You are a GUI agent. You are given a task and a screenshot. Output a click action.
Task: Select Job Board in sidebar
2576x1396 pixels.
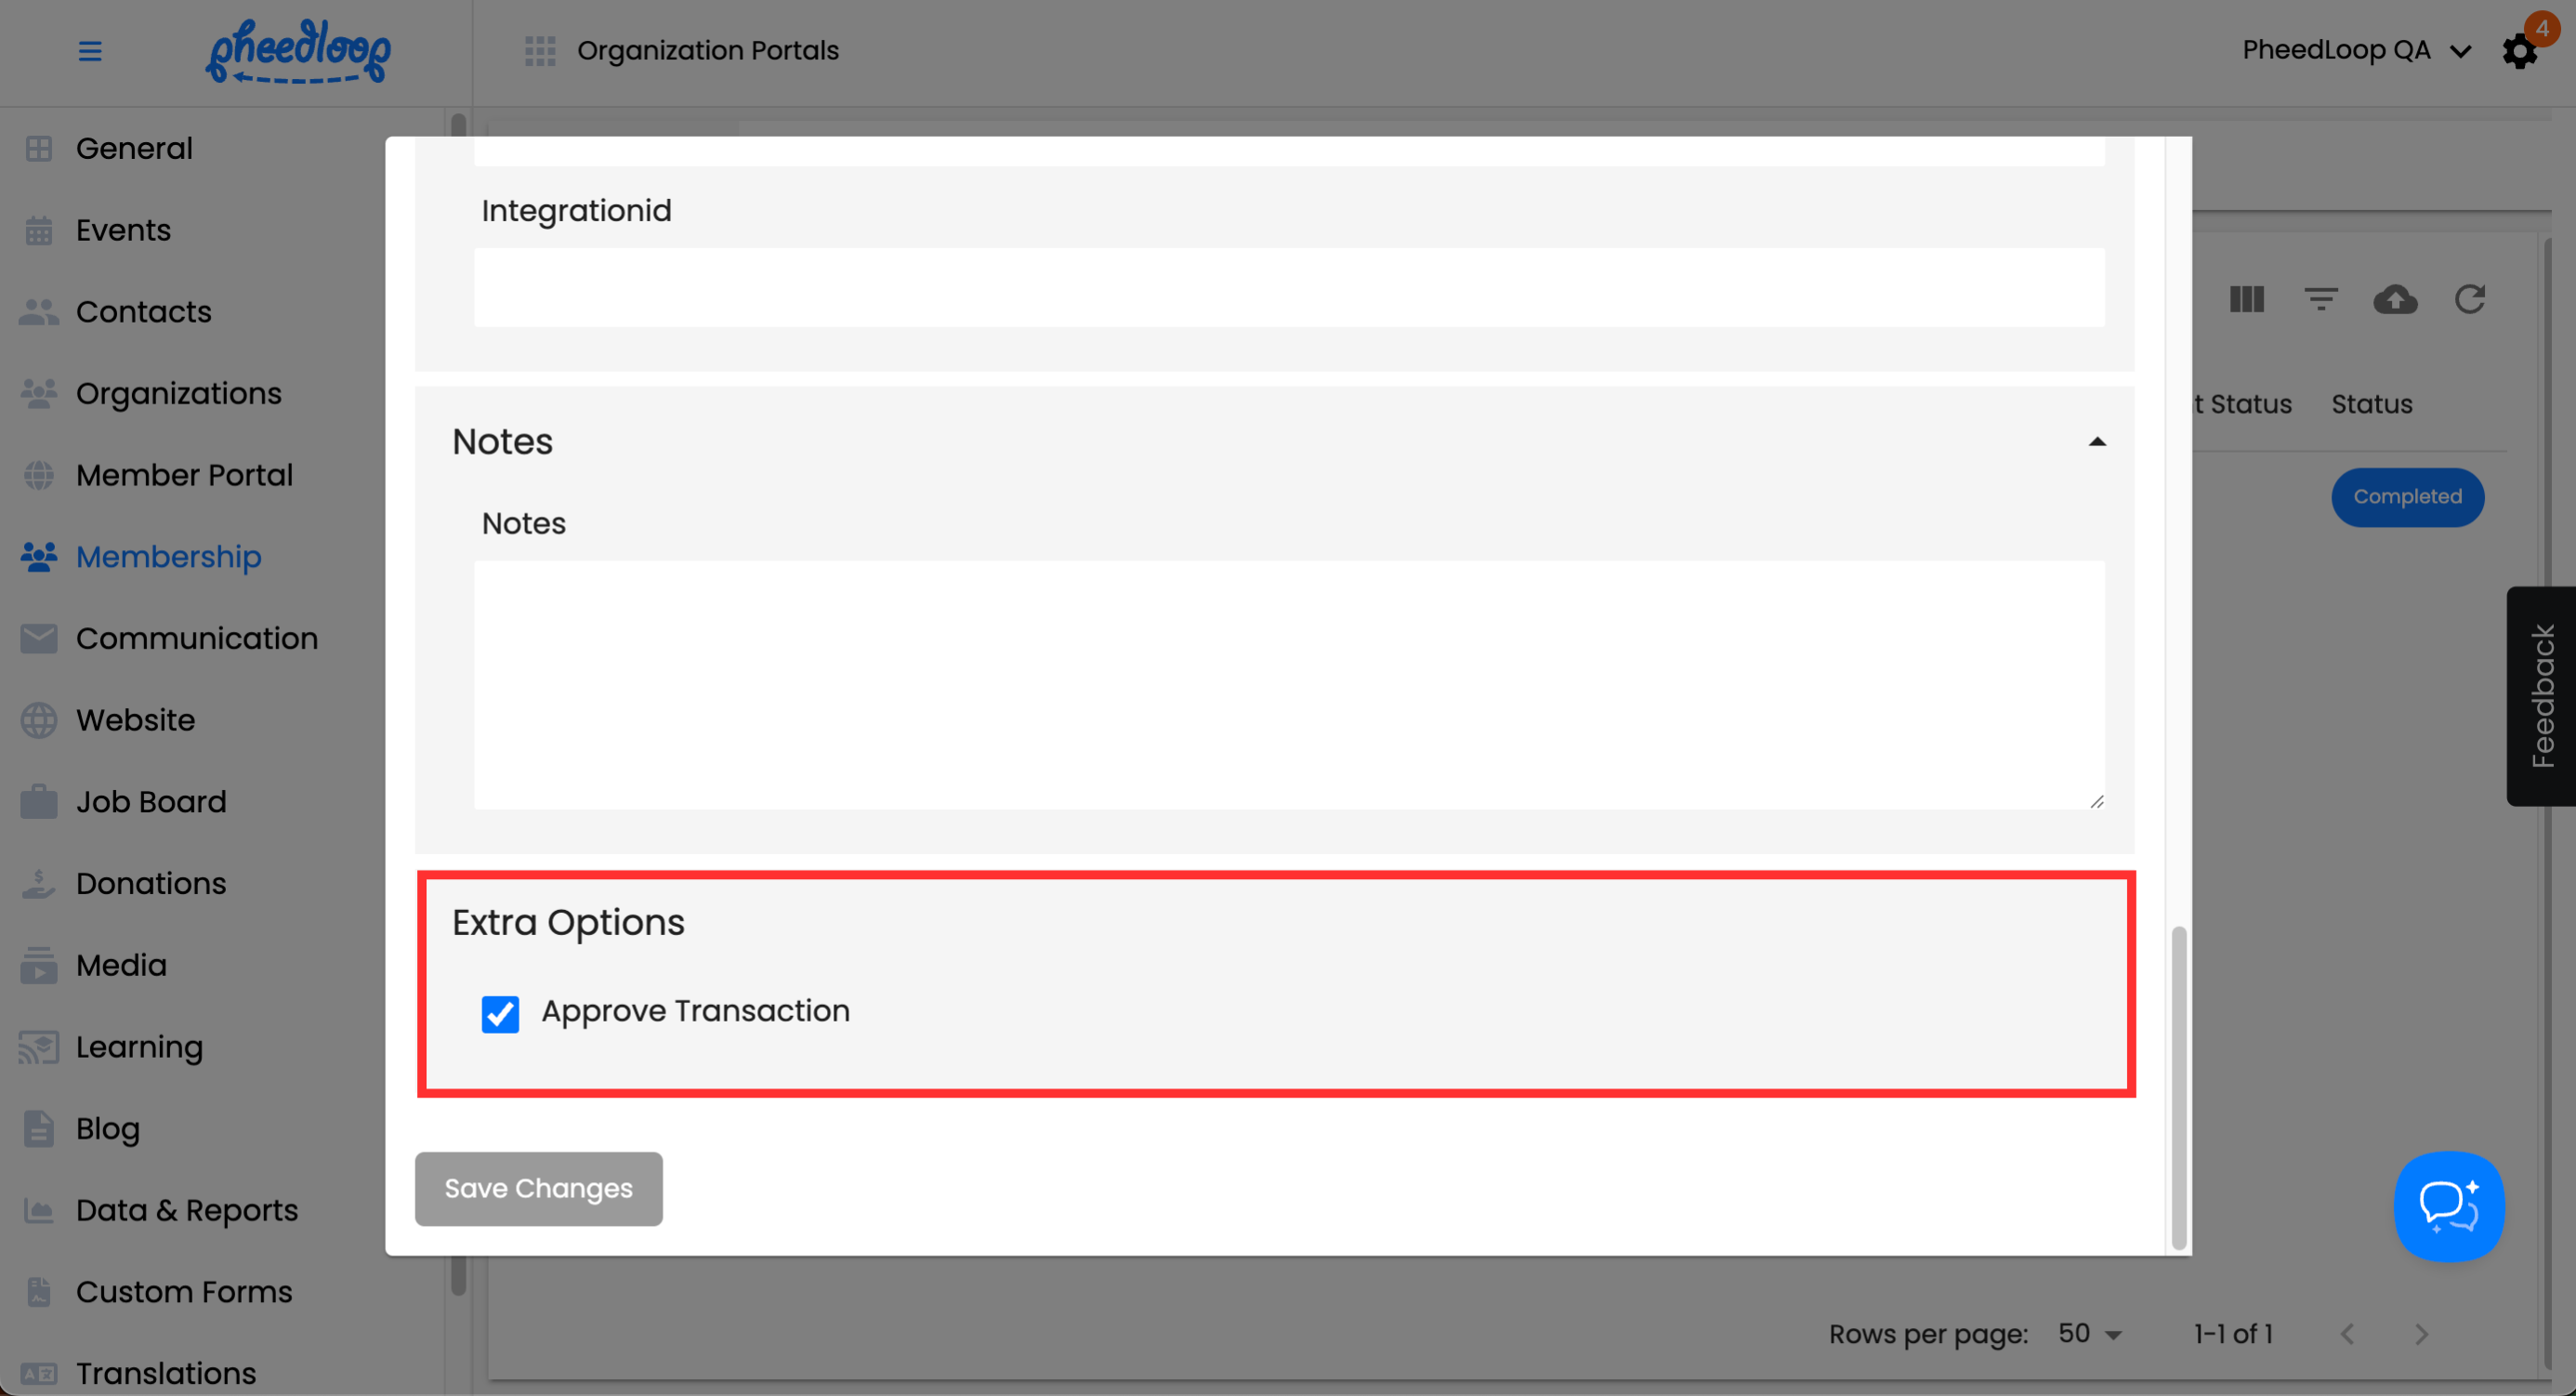coord(151,801)
